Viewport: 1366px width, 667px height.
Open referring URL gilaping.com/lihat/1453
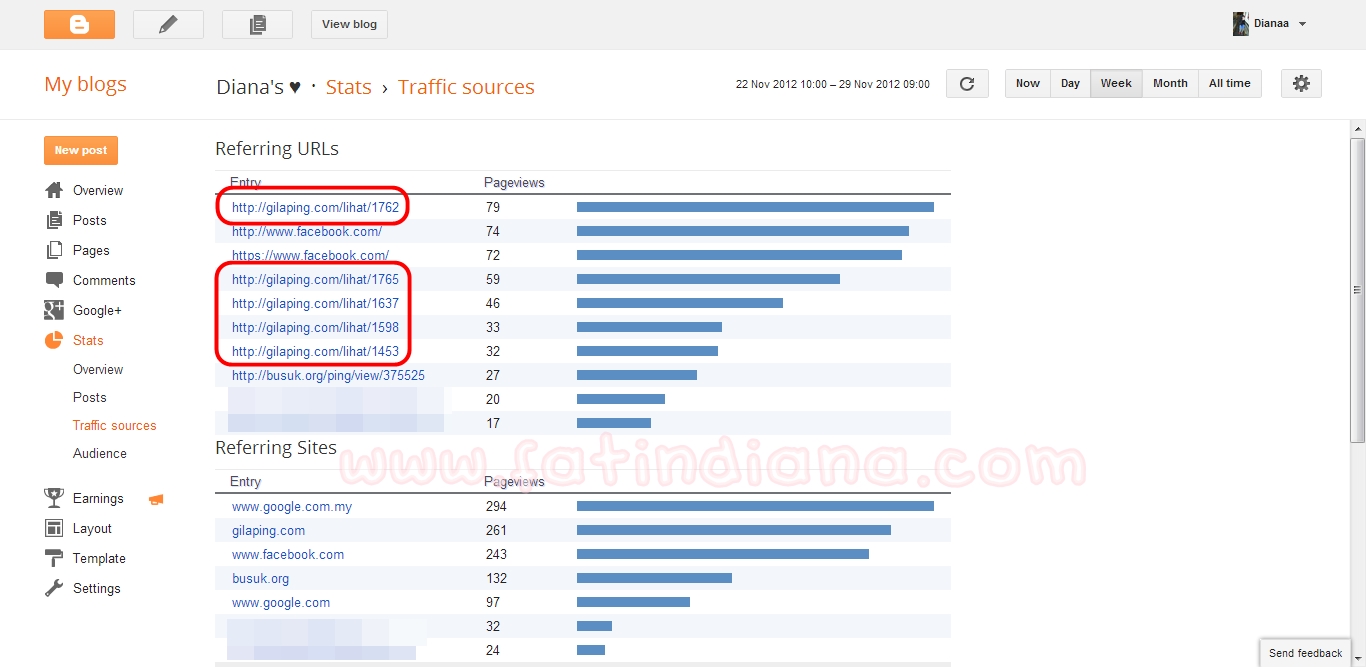(x=315, y=351)
